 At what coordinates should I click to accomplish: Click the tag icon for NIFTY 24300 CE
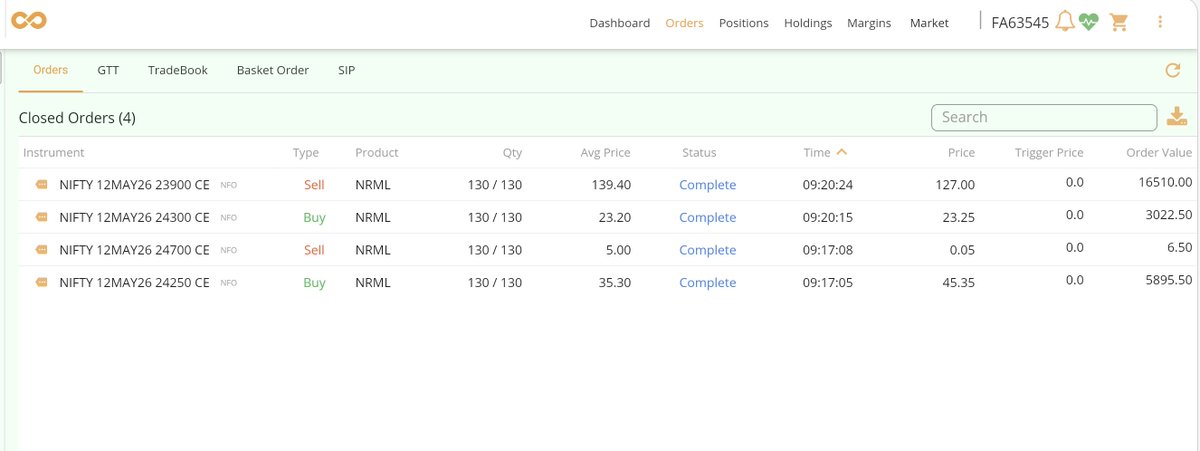41,217
